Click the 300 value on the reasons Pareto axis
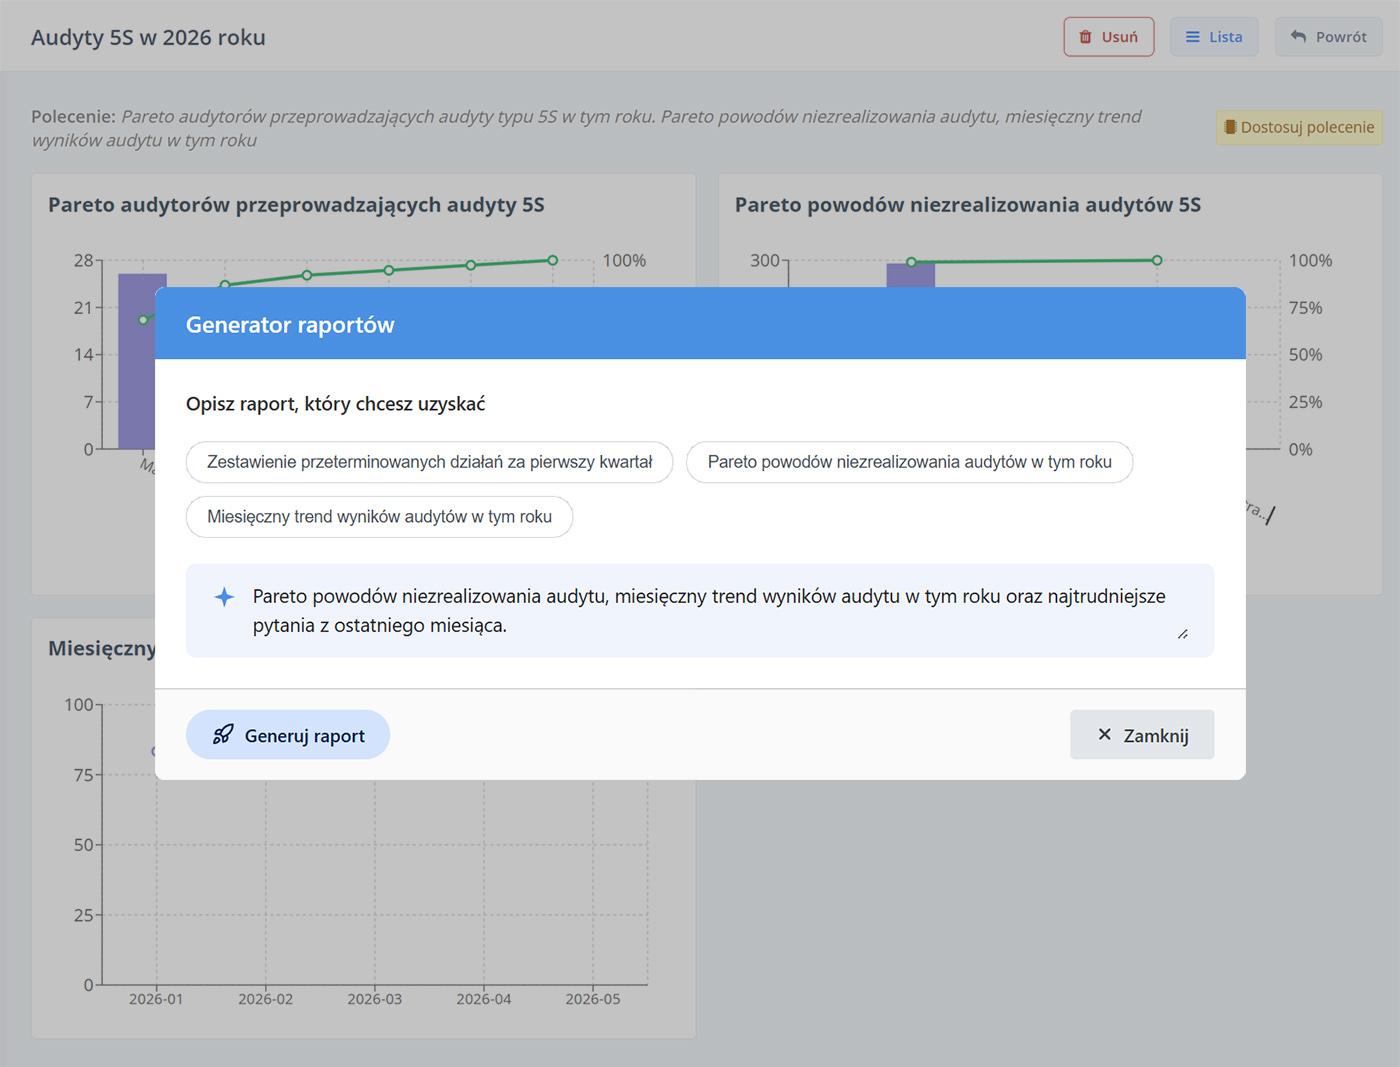Screen dimensions: 1400x1067 coord(764,260)
